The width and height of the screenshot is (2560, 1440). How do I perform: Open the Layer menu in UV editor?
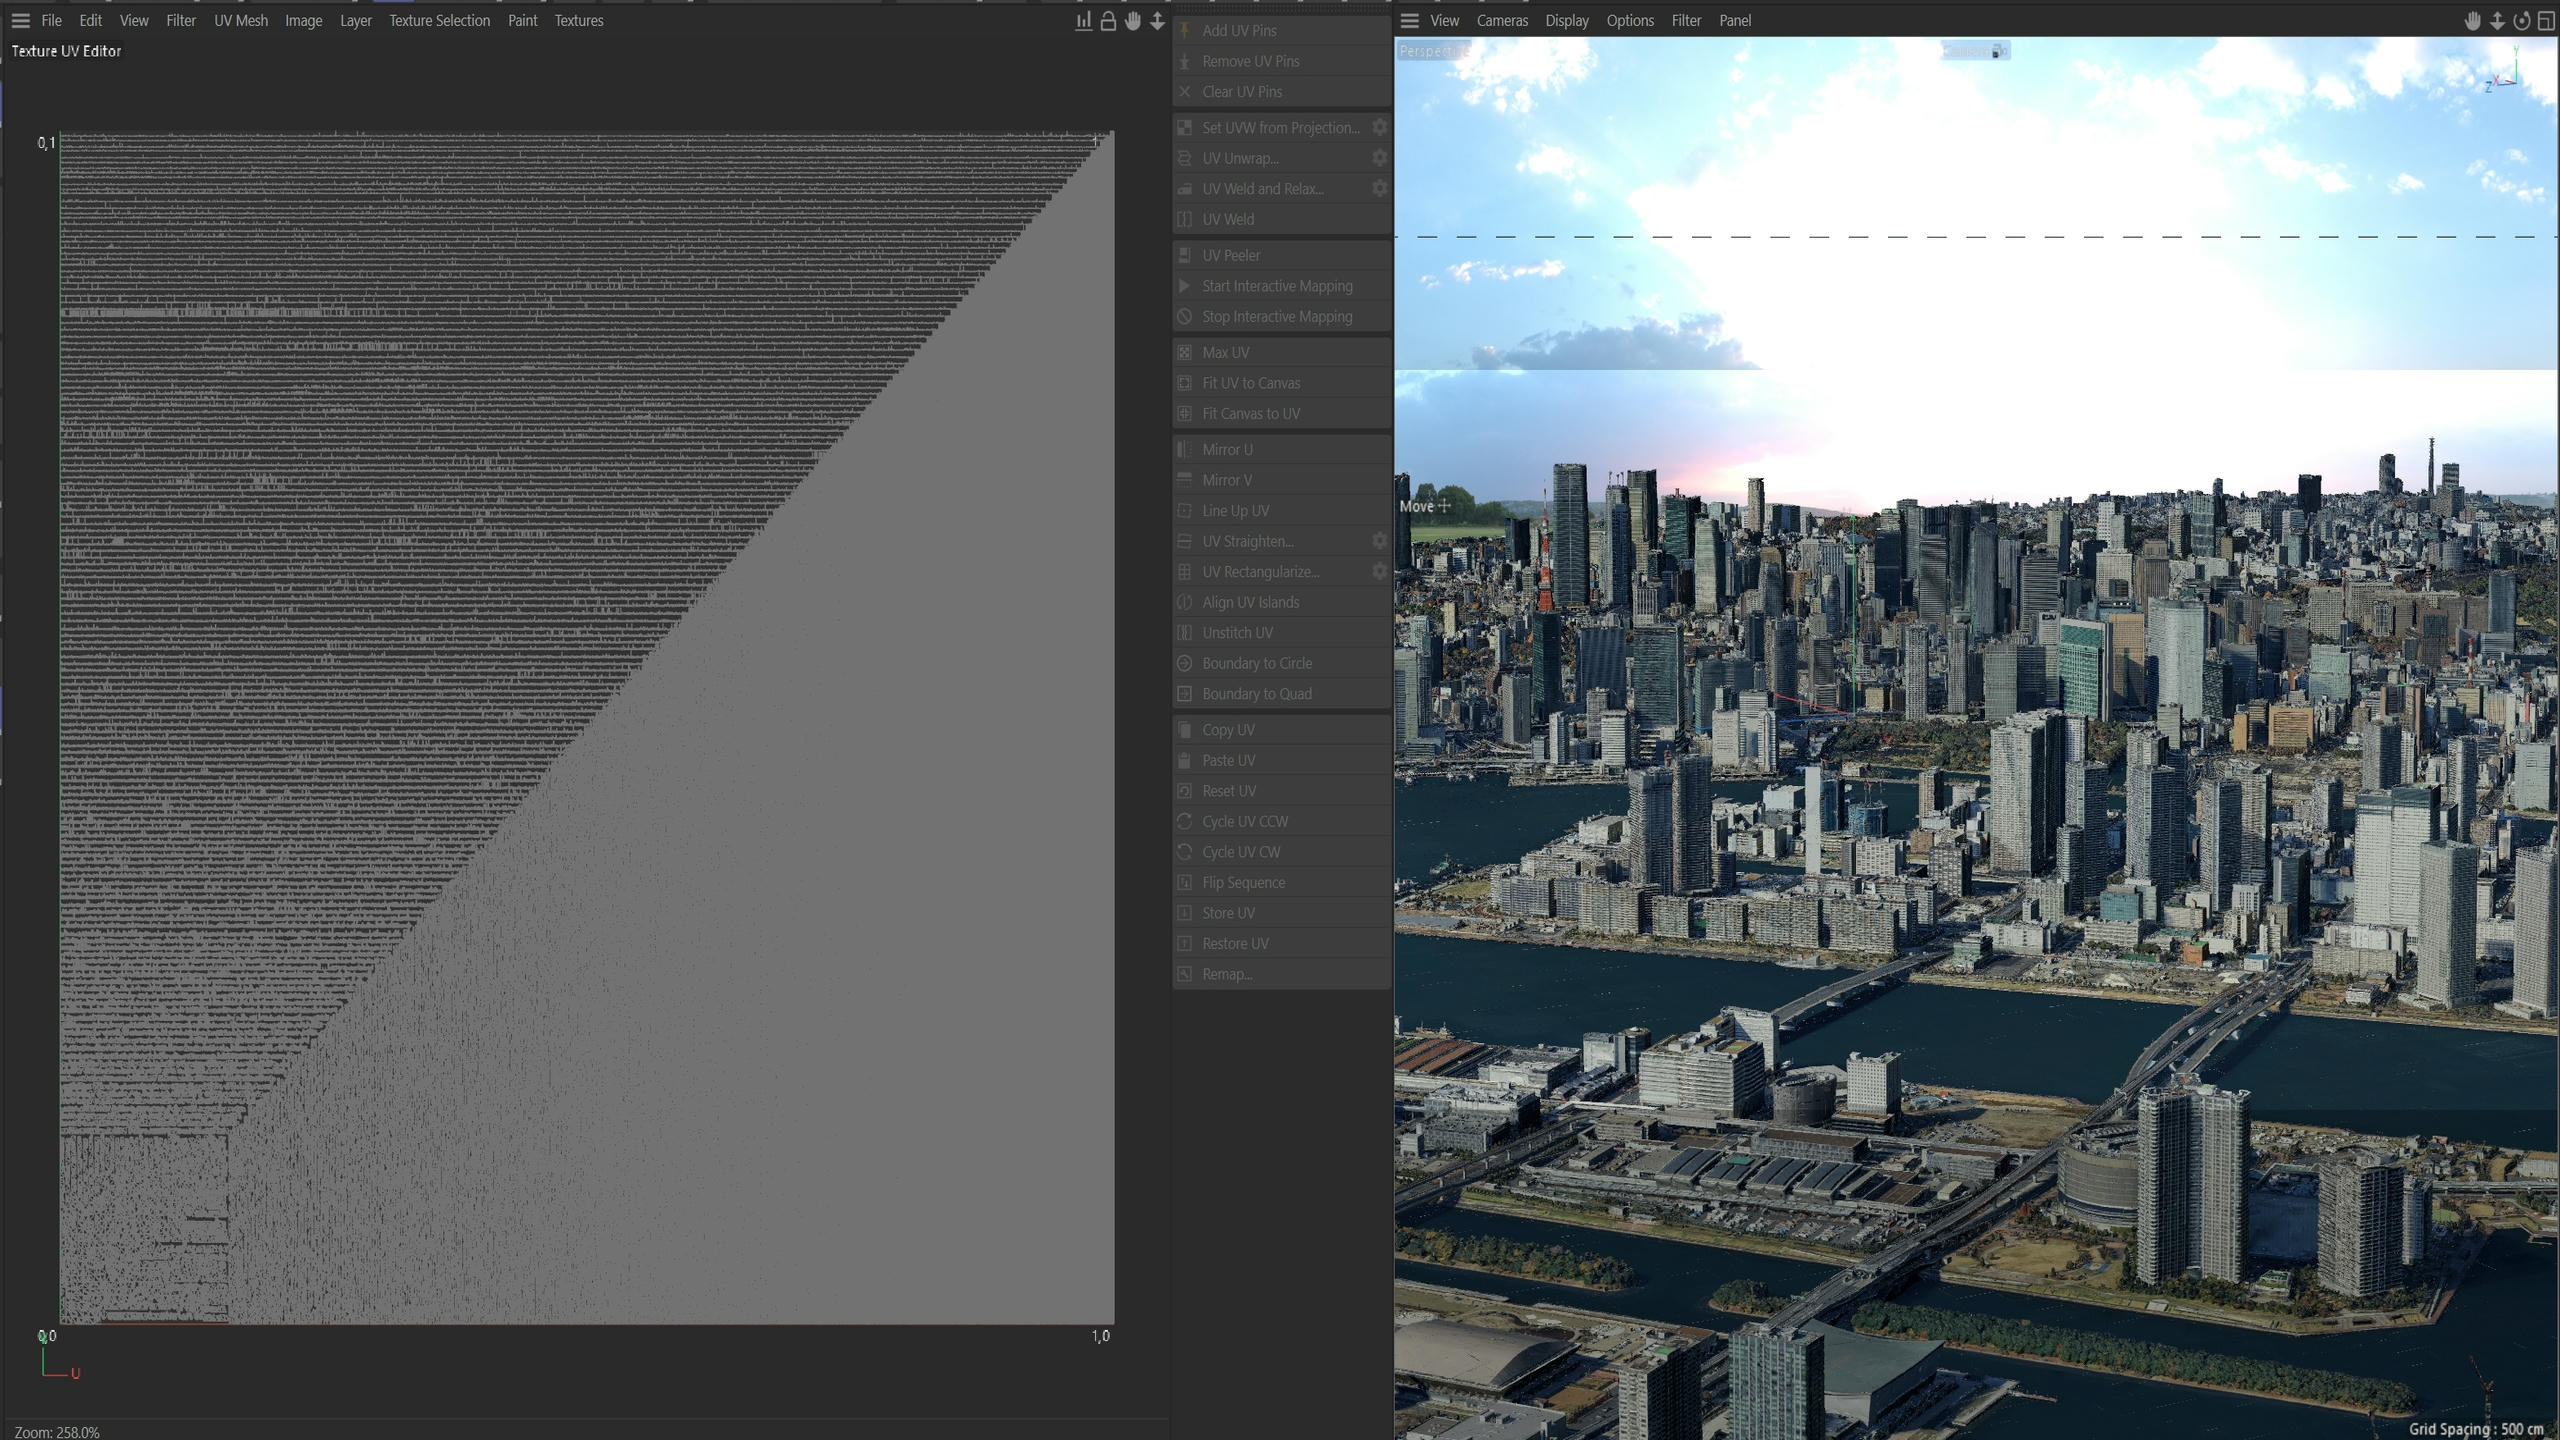pyautogui.click(x=355, y=20)
